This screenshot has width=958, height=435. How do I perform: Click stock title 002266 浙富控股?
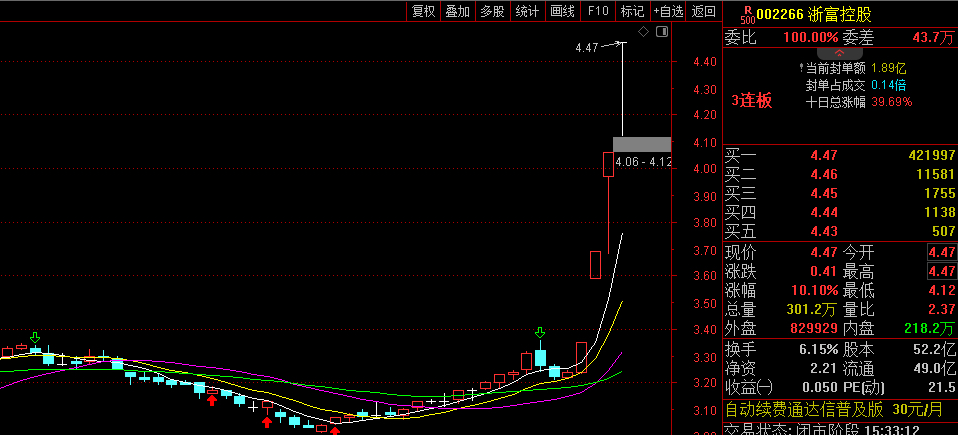tap(814, 15)
